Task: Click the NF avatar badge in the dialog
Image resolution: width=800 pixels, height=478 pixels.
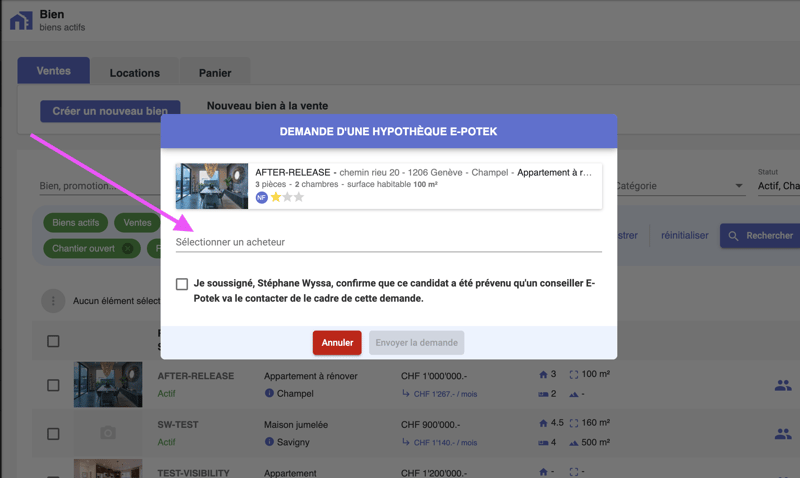Action: pos(261,197)
